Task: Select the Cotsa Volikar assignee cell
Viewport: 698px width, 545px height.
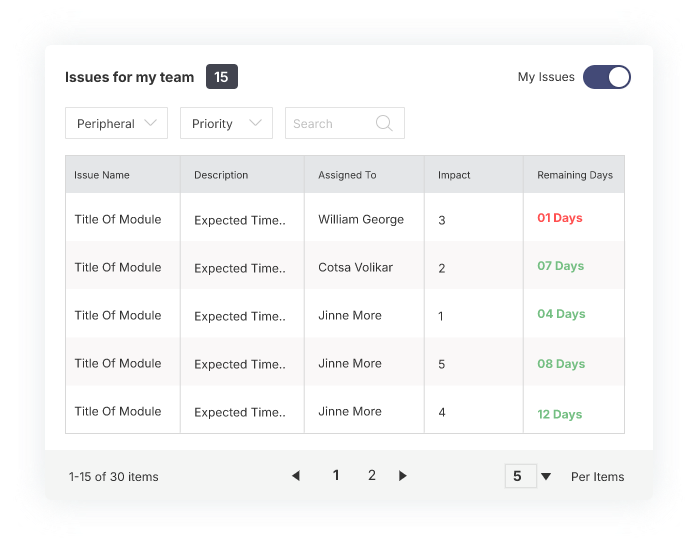Action: point(355,267)
